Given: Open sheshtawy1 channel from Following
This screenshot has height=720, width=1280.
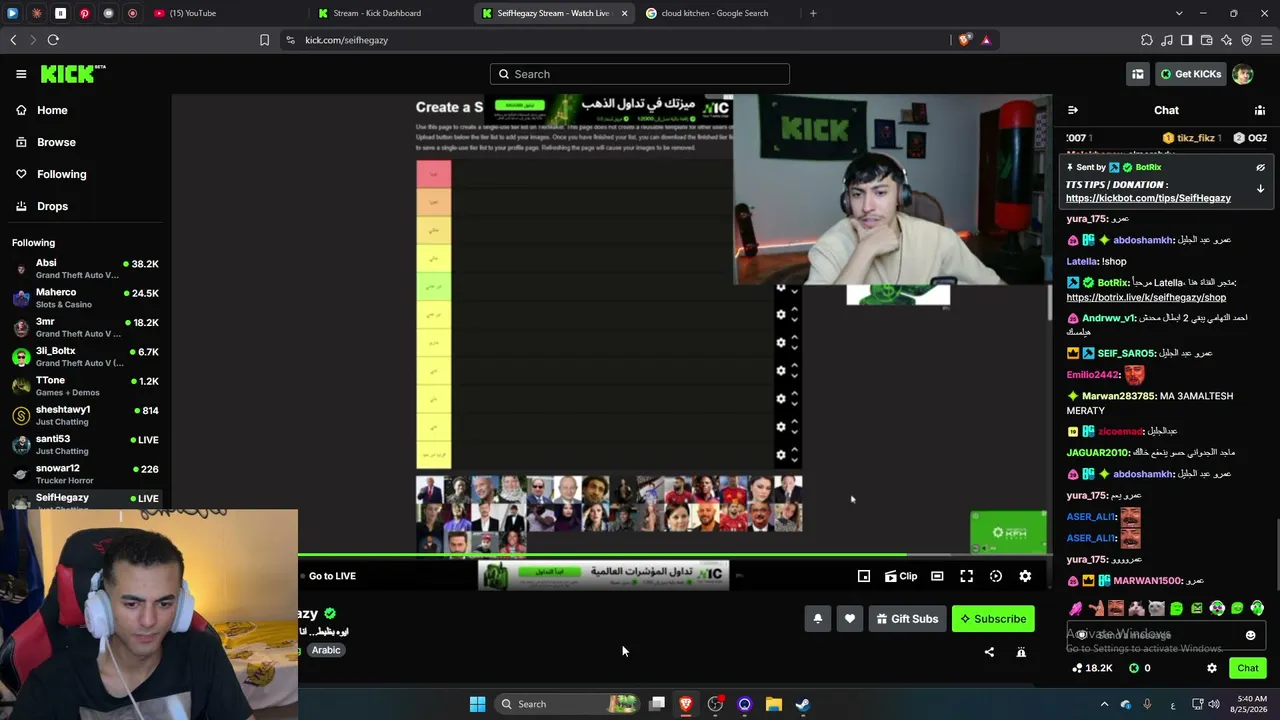Looking at the screenshot, I should tap(85, 415).
